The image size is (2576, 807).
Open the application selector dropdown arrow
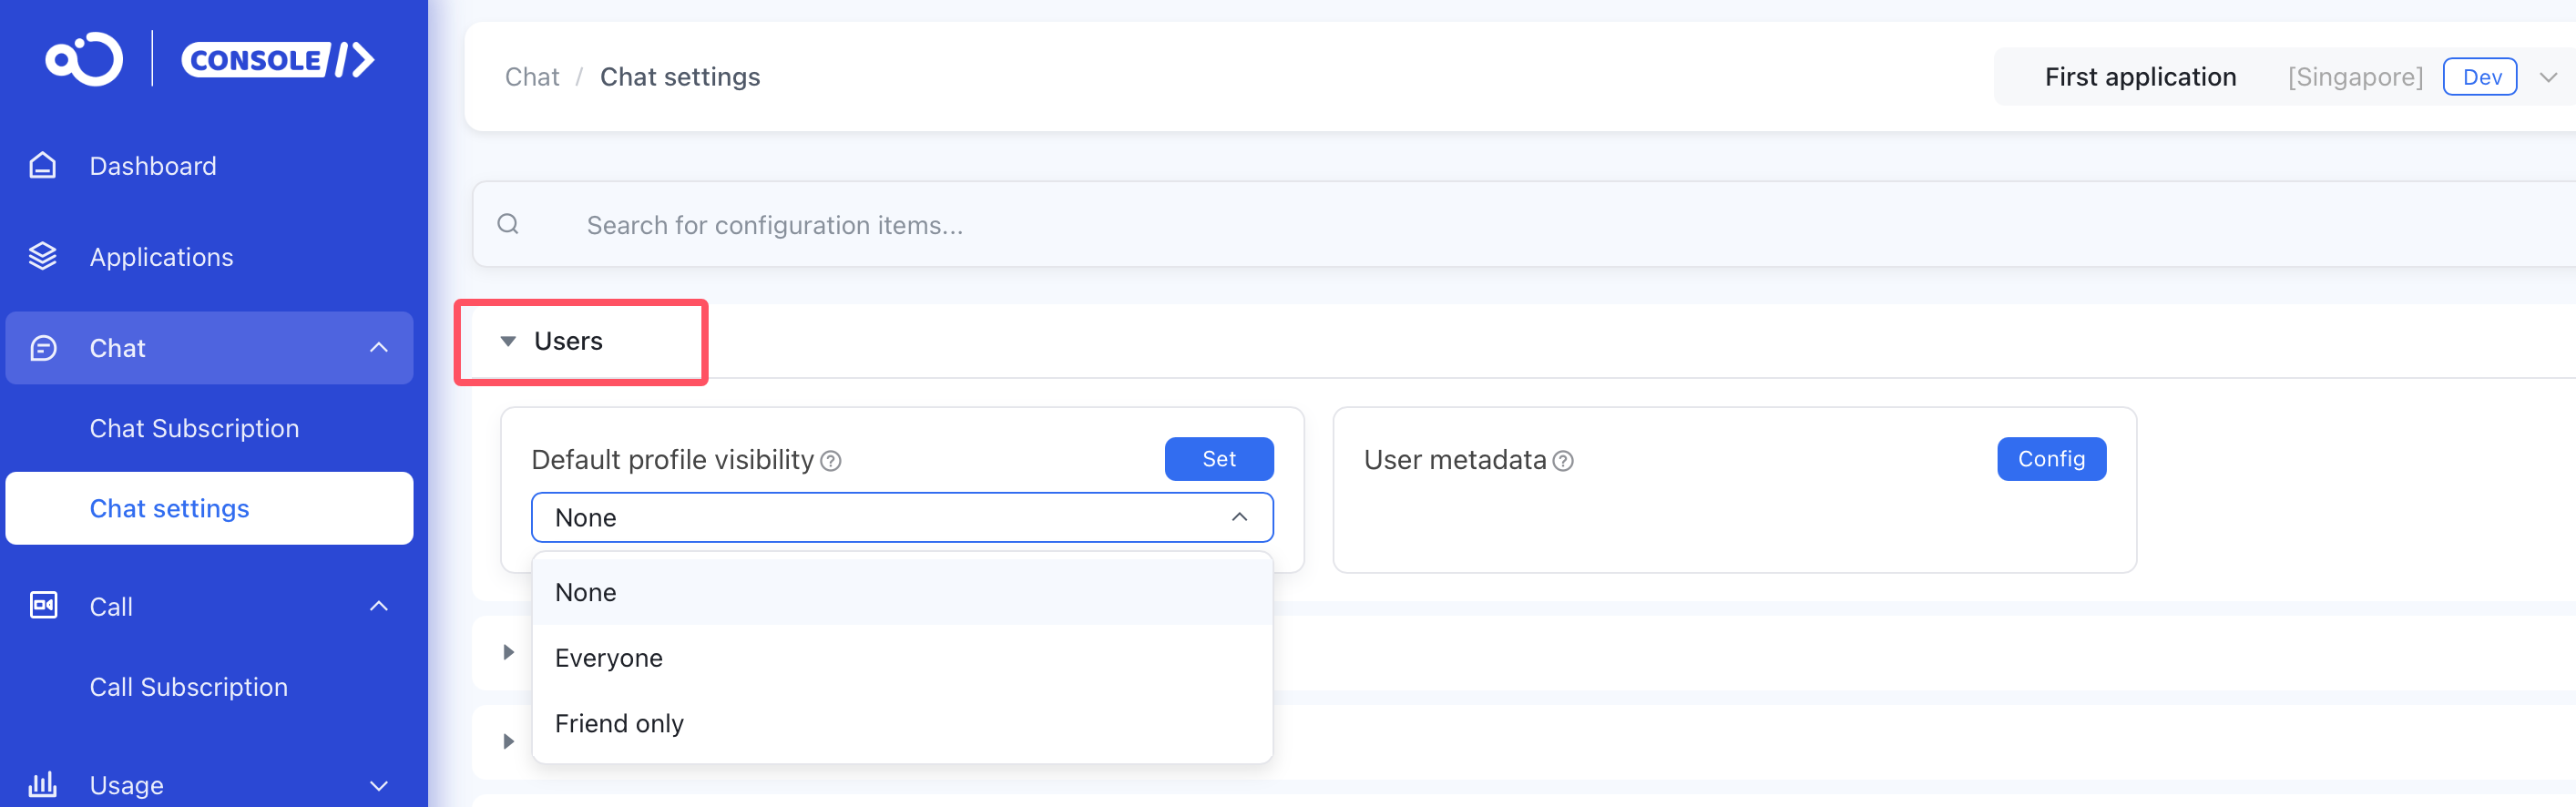point(2547,77)
